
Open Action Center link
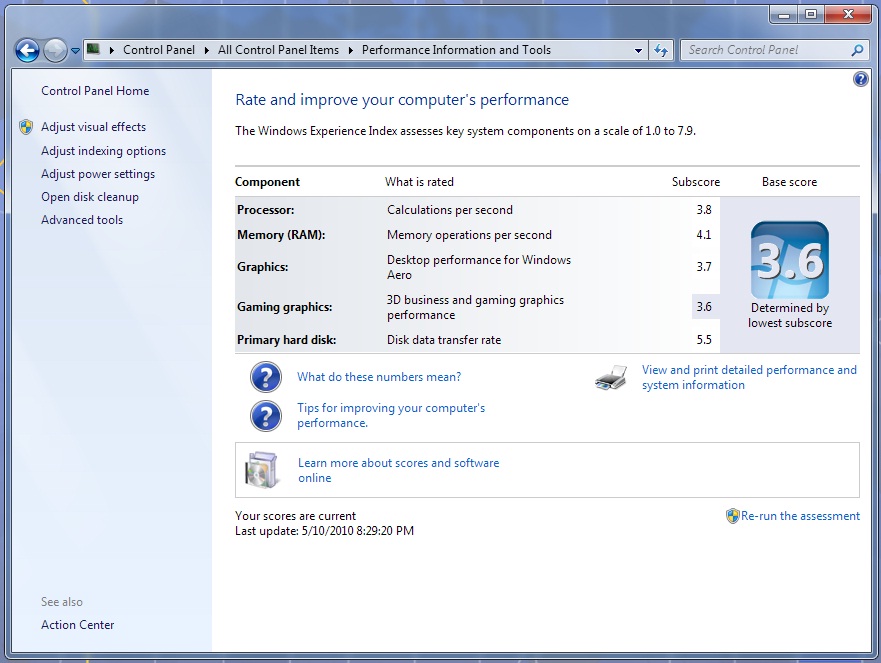coord(78,625)
